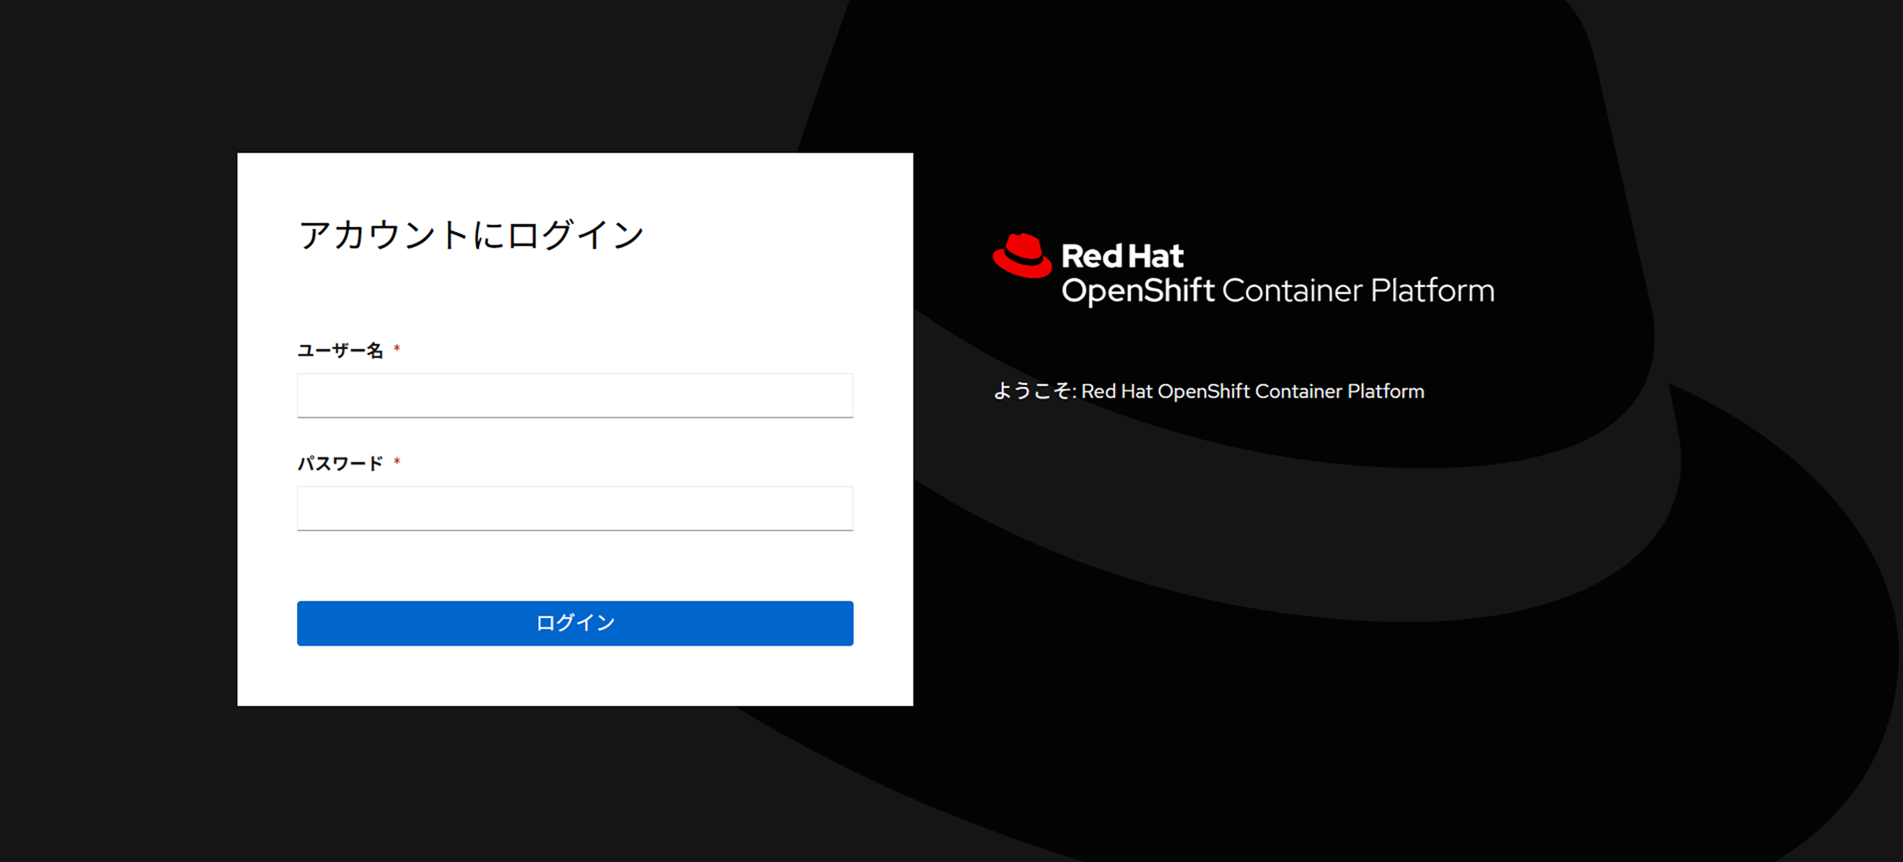Focus the パスワード input field
This screenshot has height=862, width=1903.
575,509
